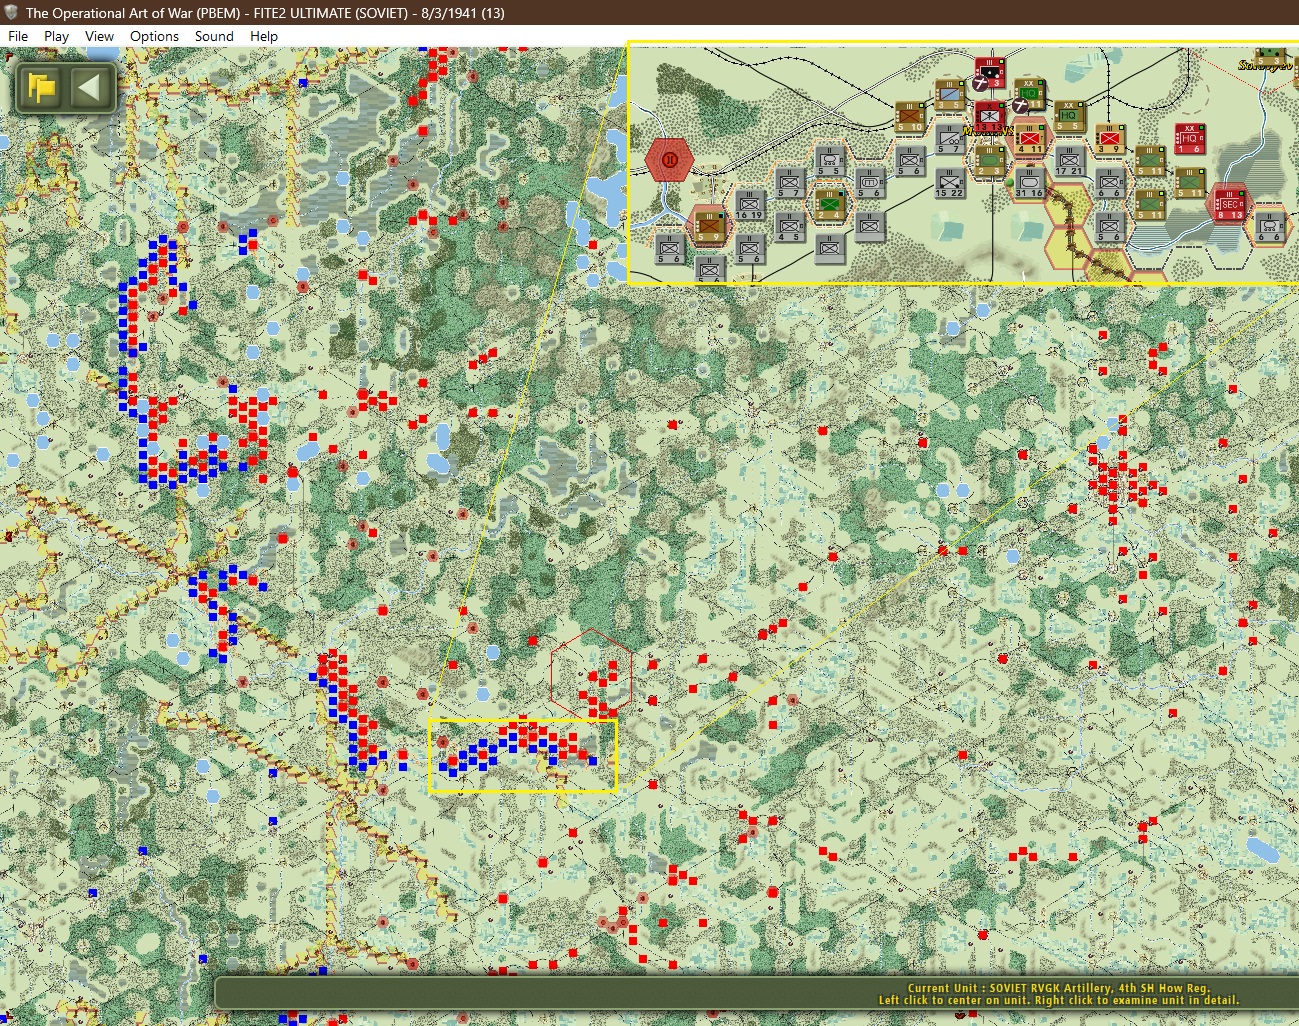Select the red unit counter 13-13
This screenshot has width=1299, height=1026.
[990, 117]
